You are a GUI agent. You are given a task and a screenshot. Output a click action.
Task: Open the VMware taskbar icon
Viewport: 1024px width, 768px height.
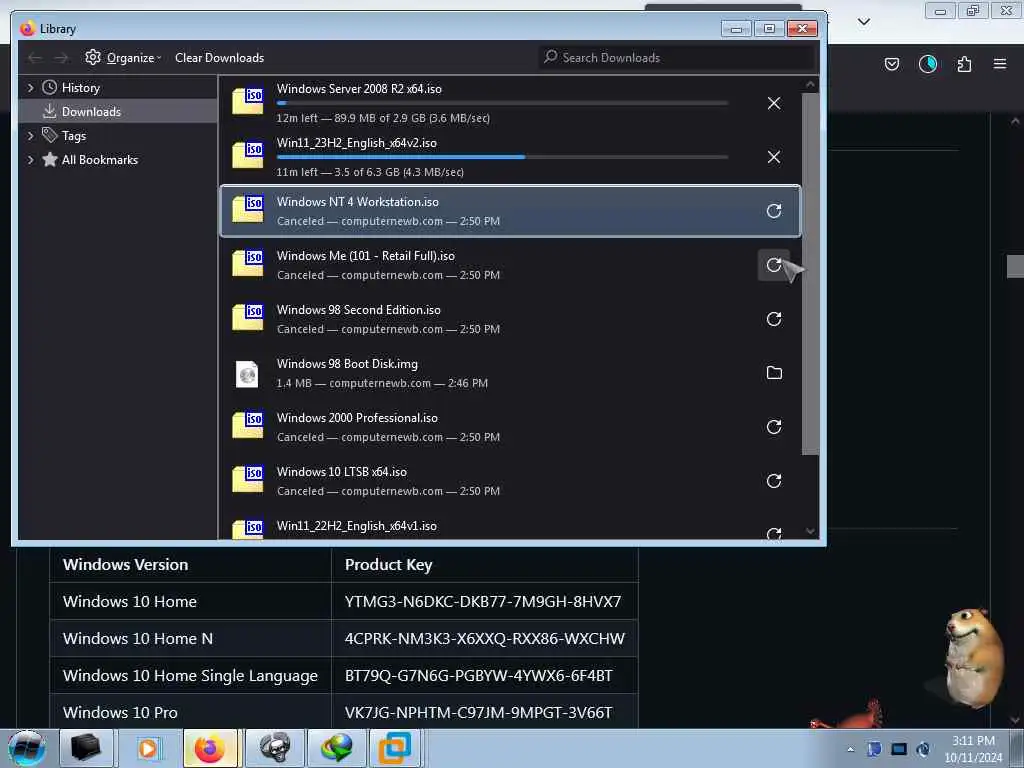[x=396, y=748]
